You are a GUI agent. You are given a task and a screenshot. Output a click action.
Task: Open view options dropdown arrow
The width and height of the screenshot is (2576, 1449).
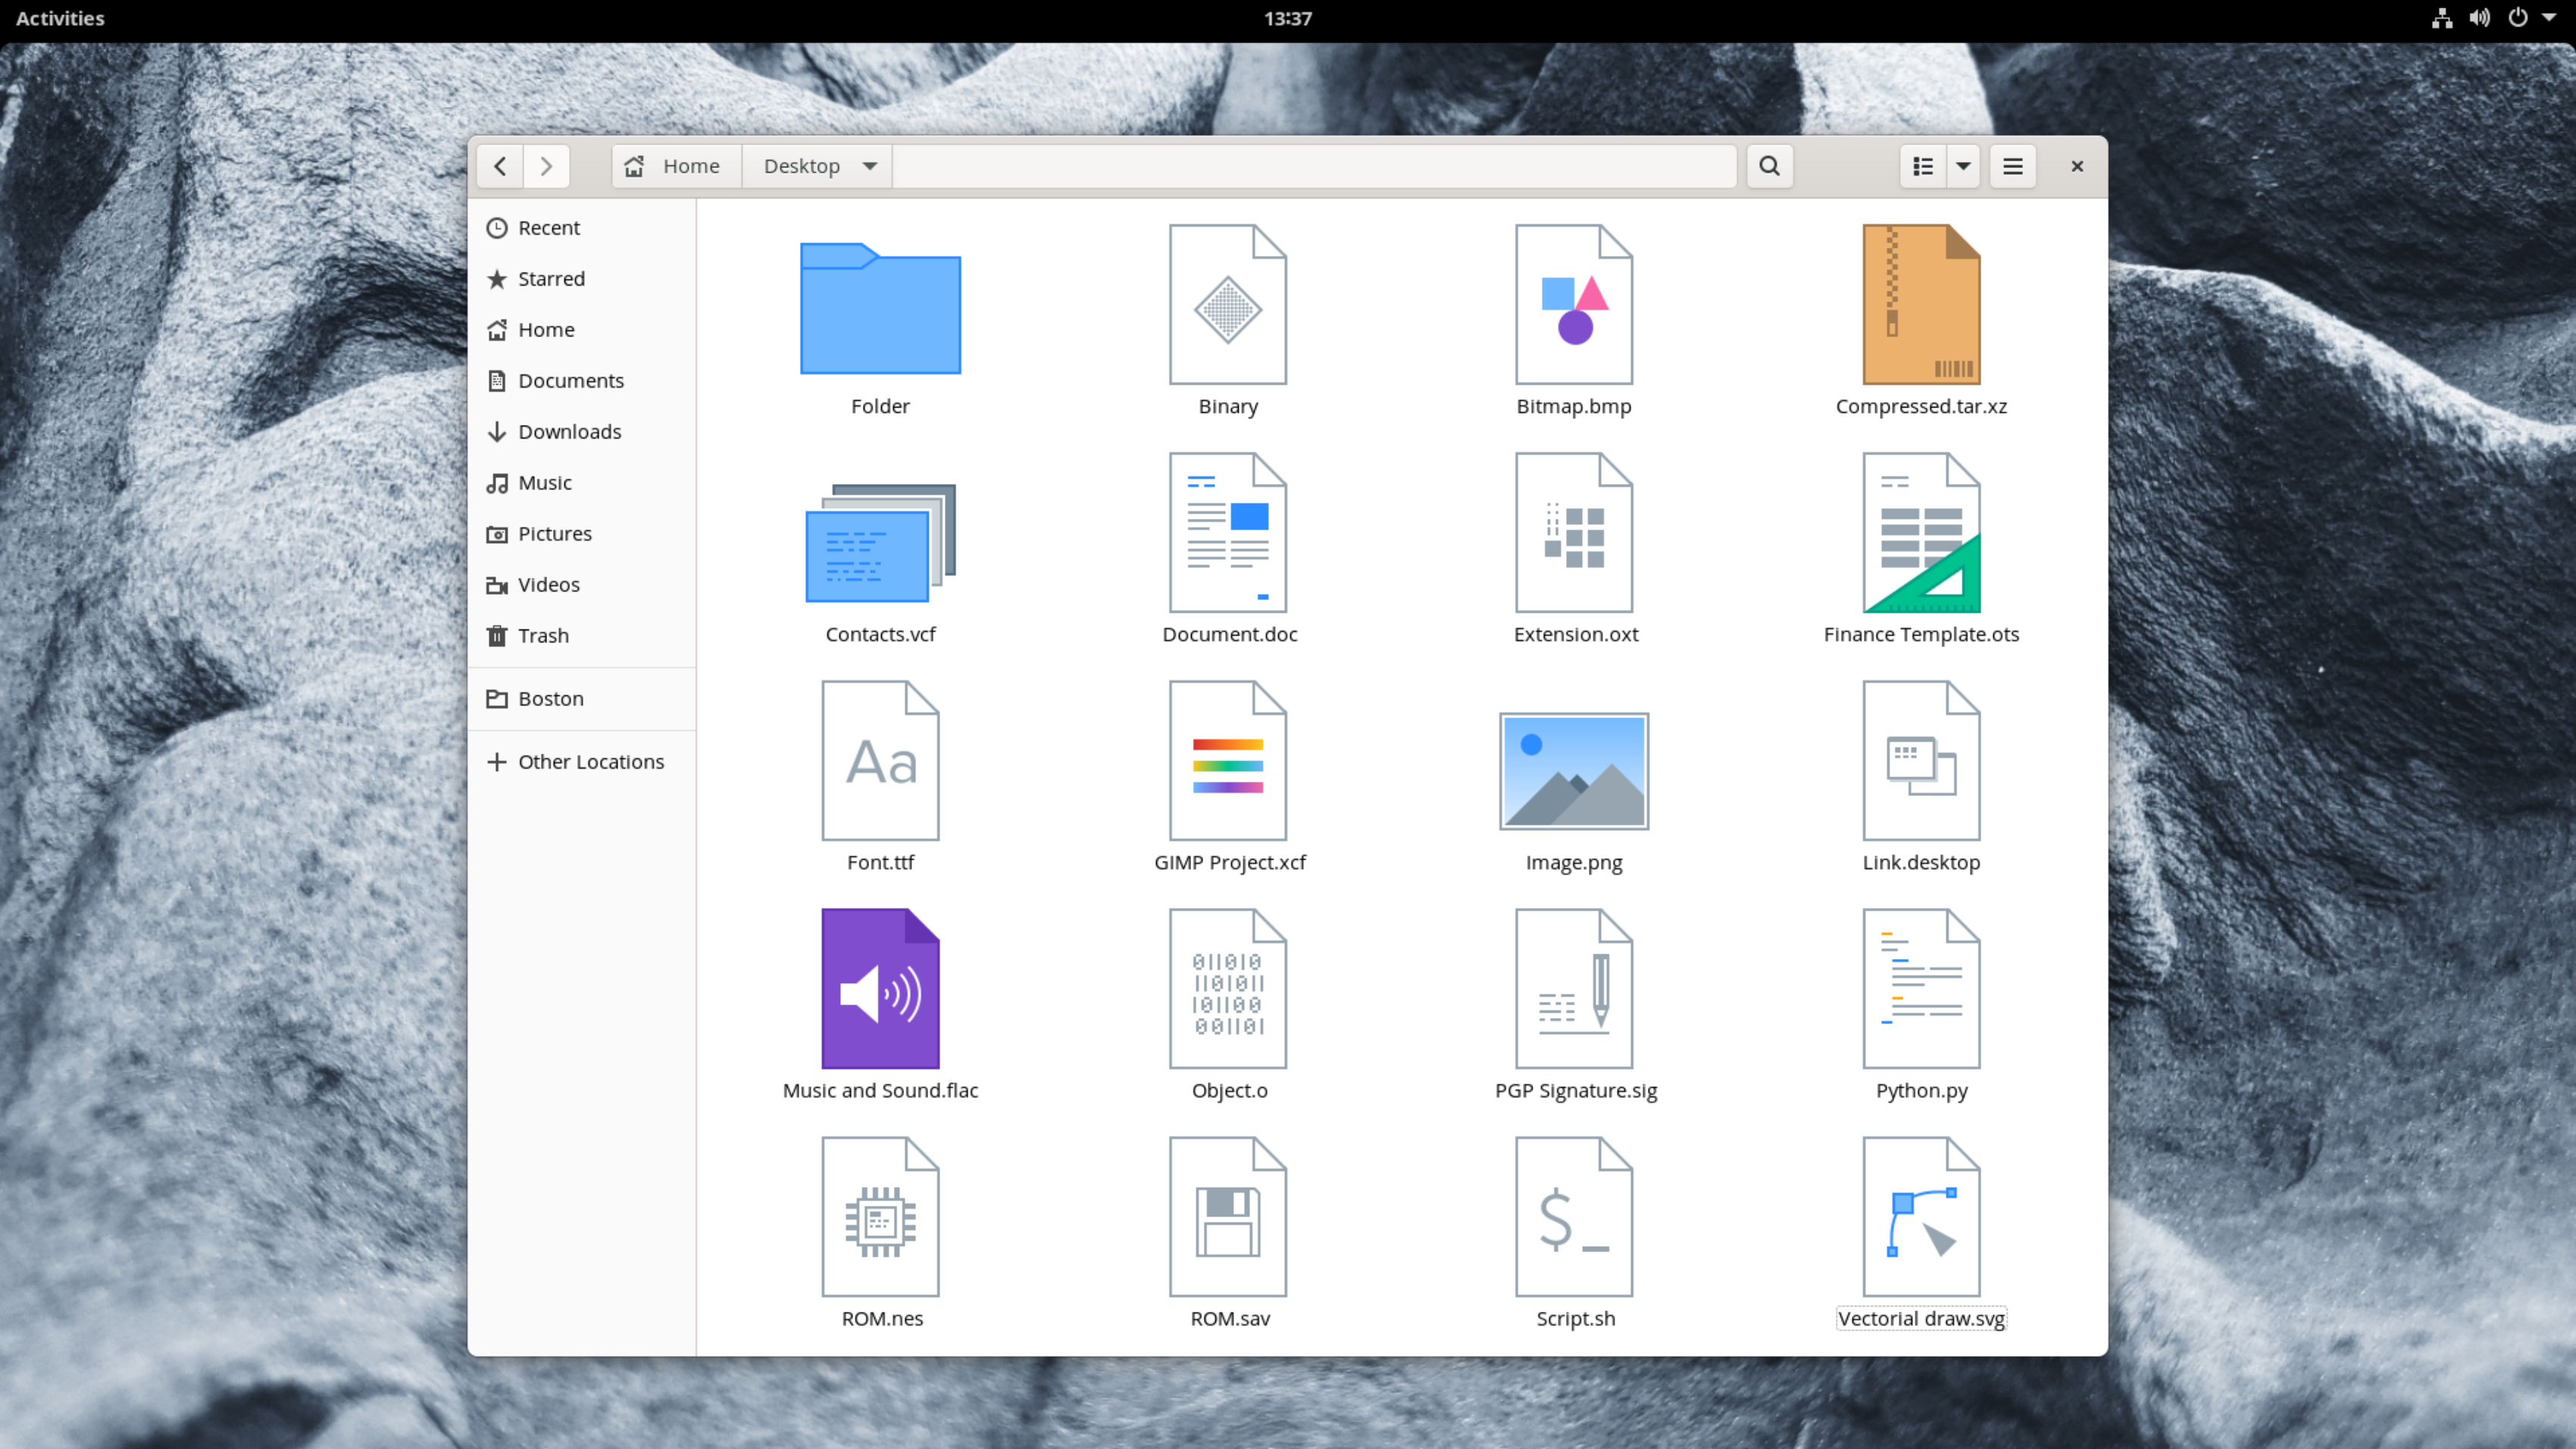click(x=1963, y=166)
